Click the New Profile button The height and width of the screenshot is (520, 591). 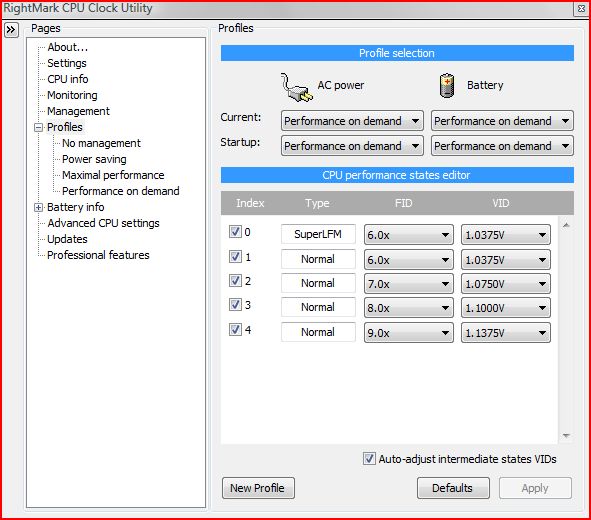(x=258, y=488)
